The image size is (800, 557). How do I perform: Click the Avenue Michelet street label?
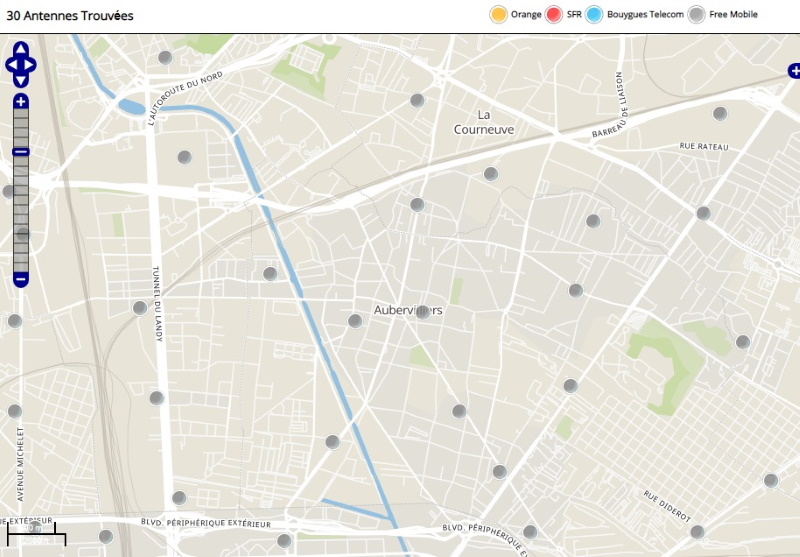coord(20,464)
